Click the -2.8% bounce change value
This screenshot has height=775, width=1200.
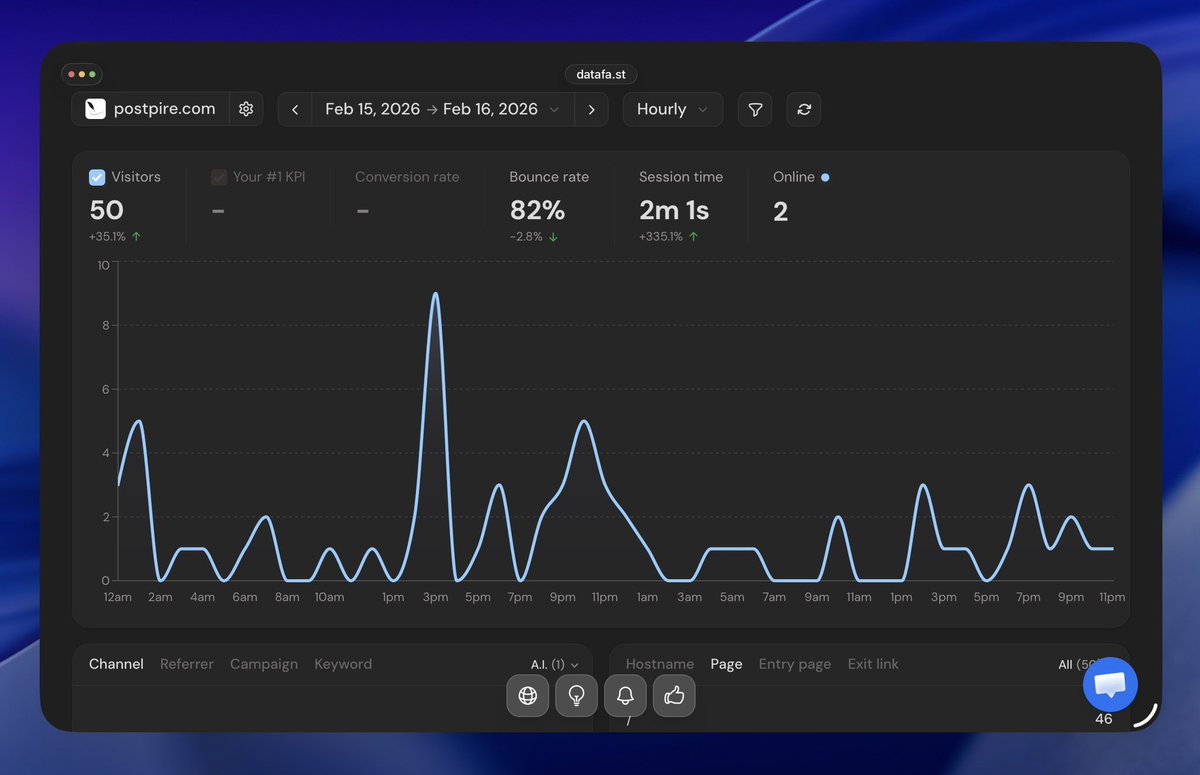[526, 237]
